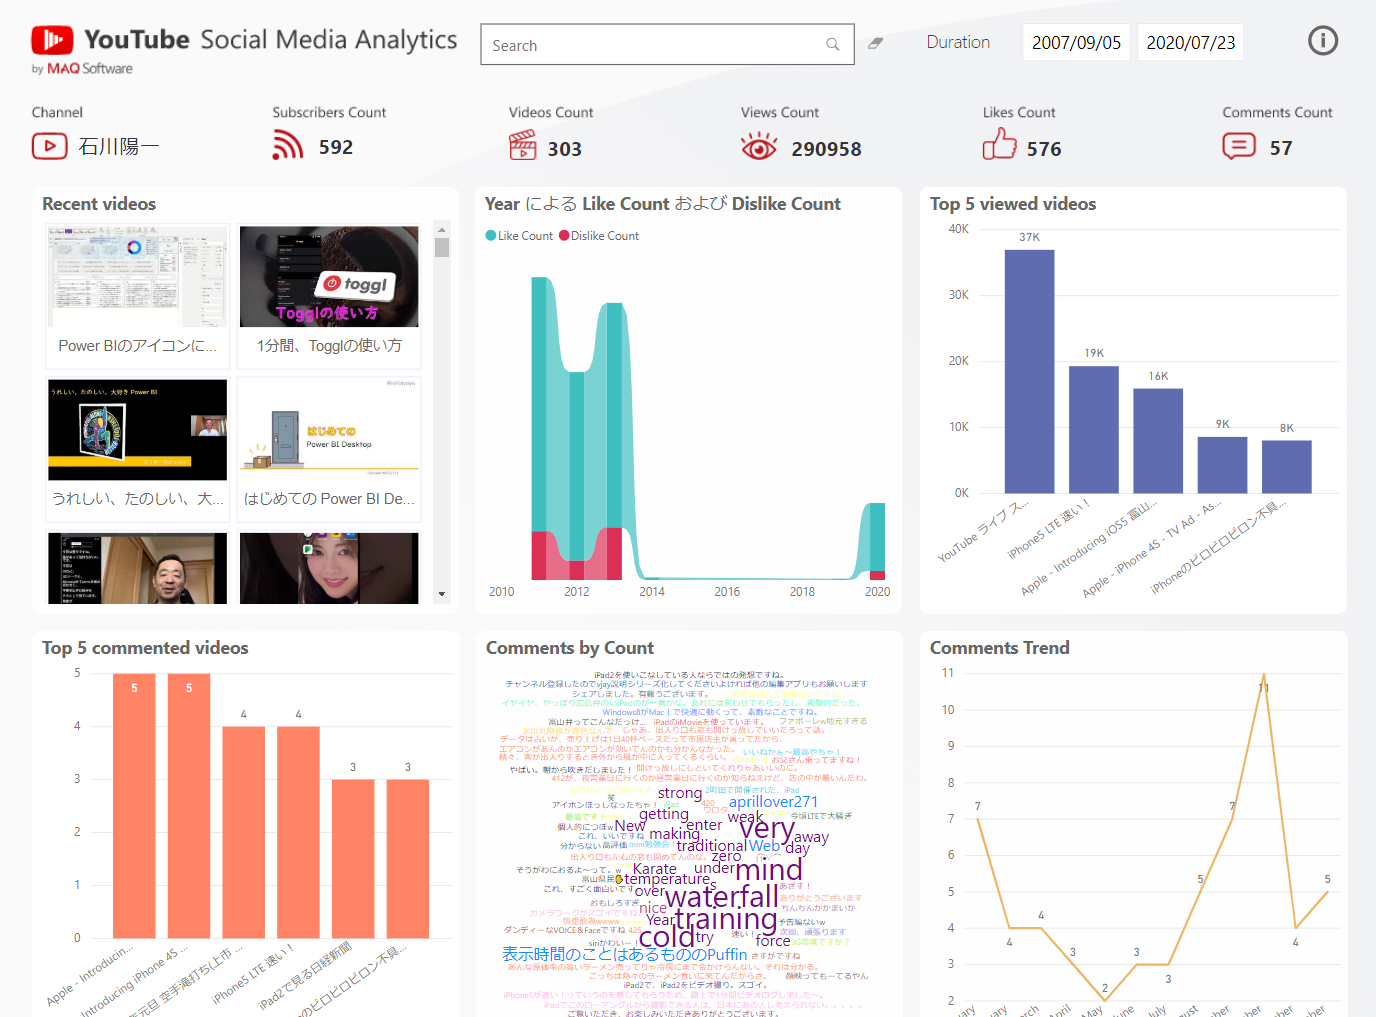The image size is (1376, 1017).
Task: Click the word 'cold' in word cloud
Action: [666, 937]
